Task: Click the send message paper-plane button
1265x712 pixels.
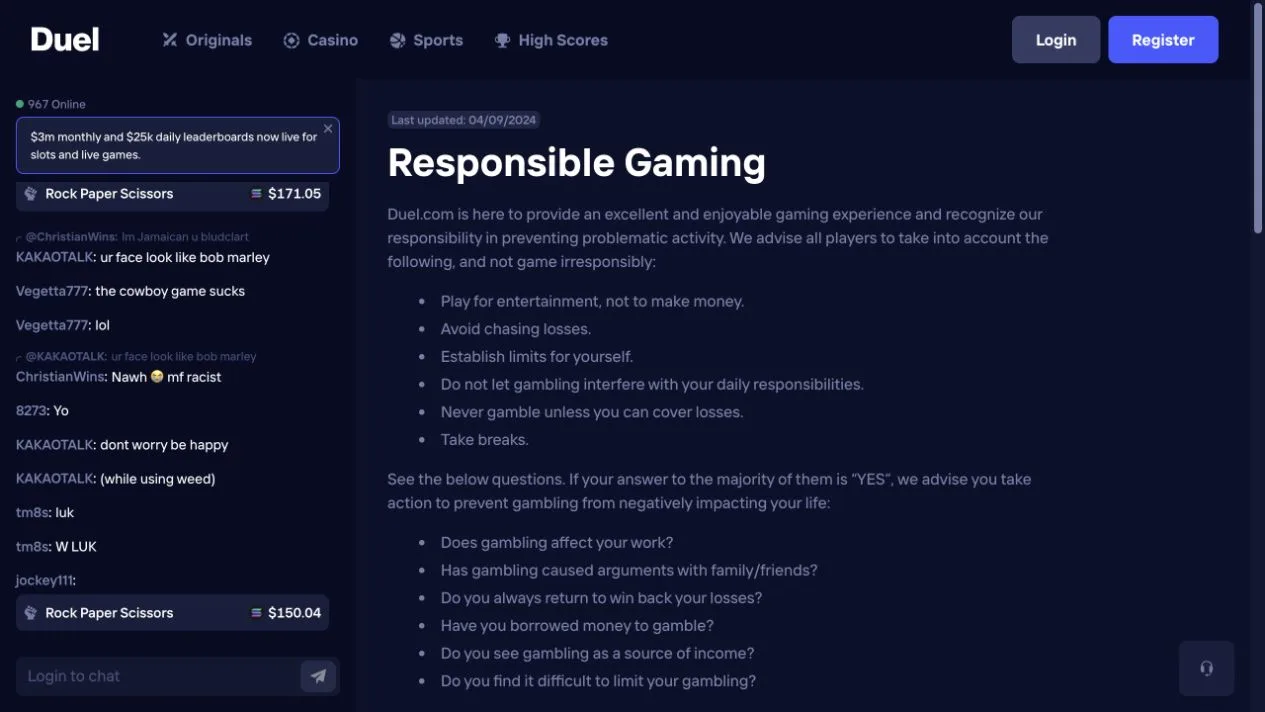Action: 318,676
